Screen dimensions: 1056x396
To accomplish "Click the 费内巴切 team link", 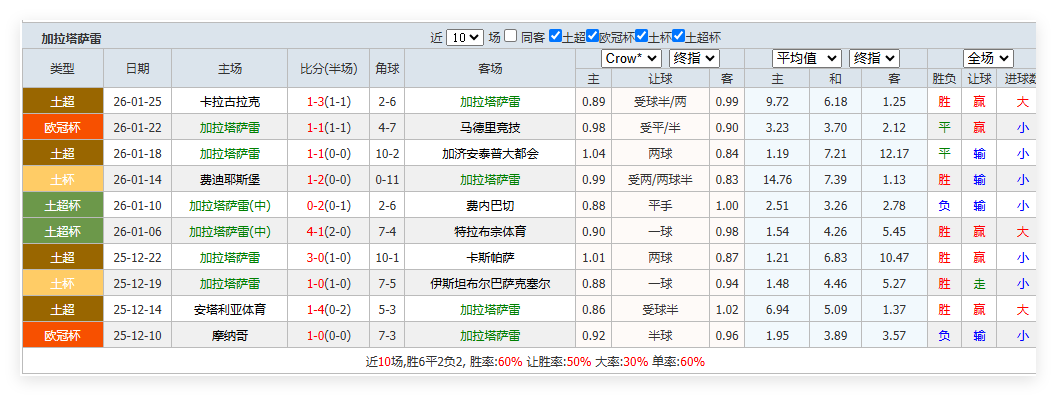I will click(490, 206).
